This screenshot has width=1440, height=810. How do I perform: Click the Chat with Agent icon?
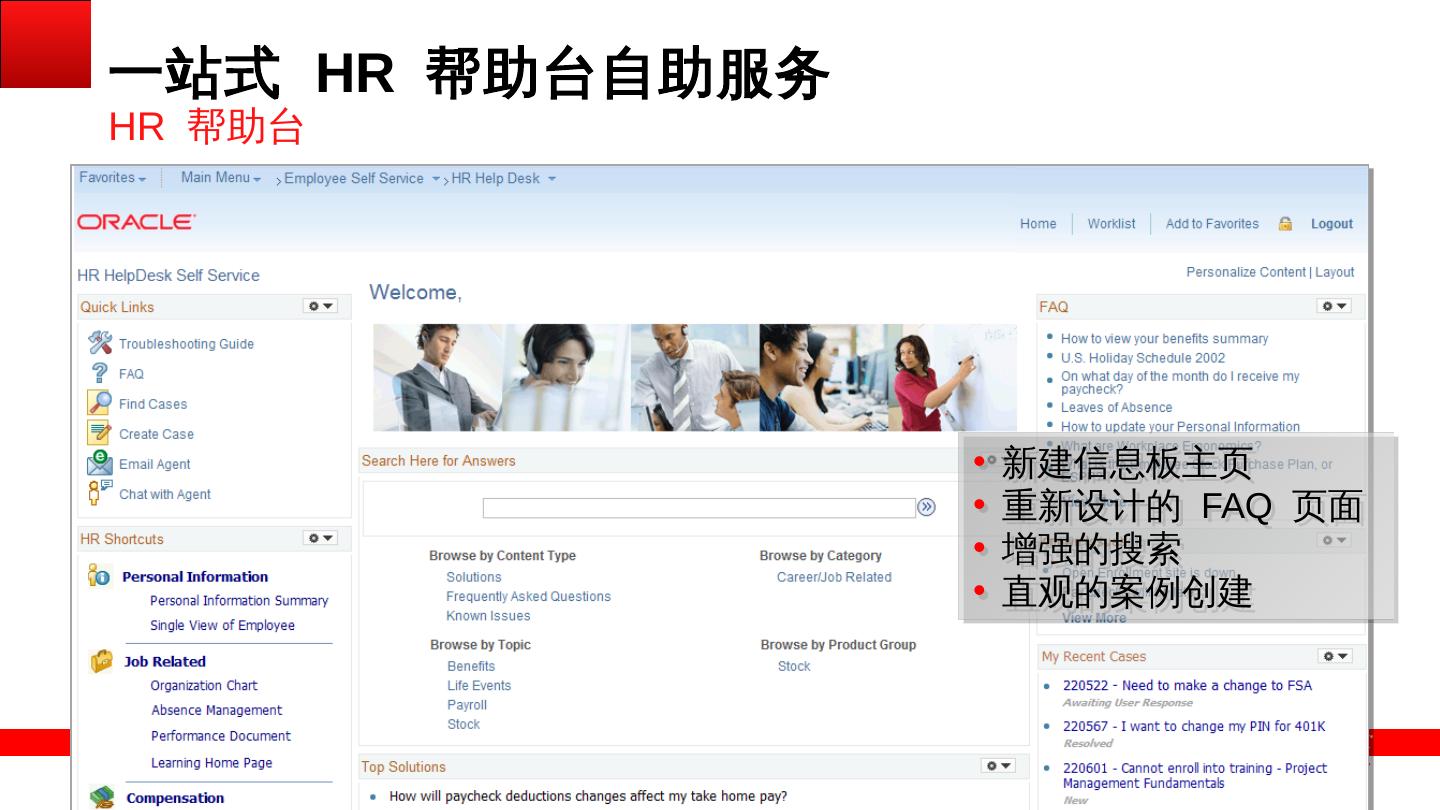100,493
